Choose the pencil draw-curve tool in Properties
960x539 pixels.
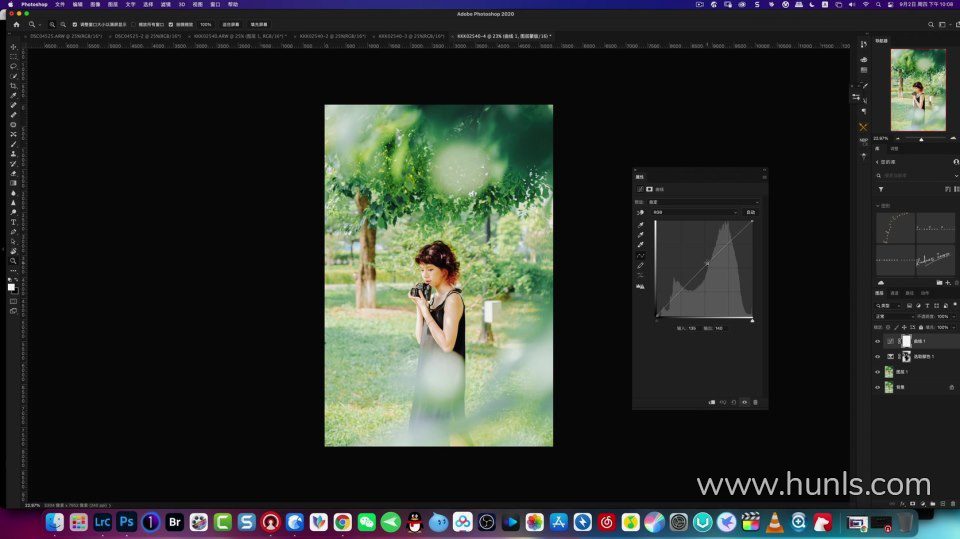point(641,265)
